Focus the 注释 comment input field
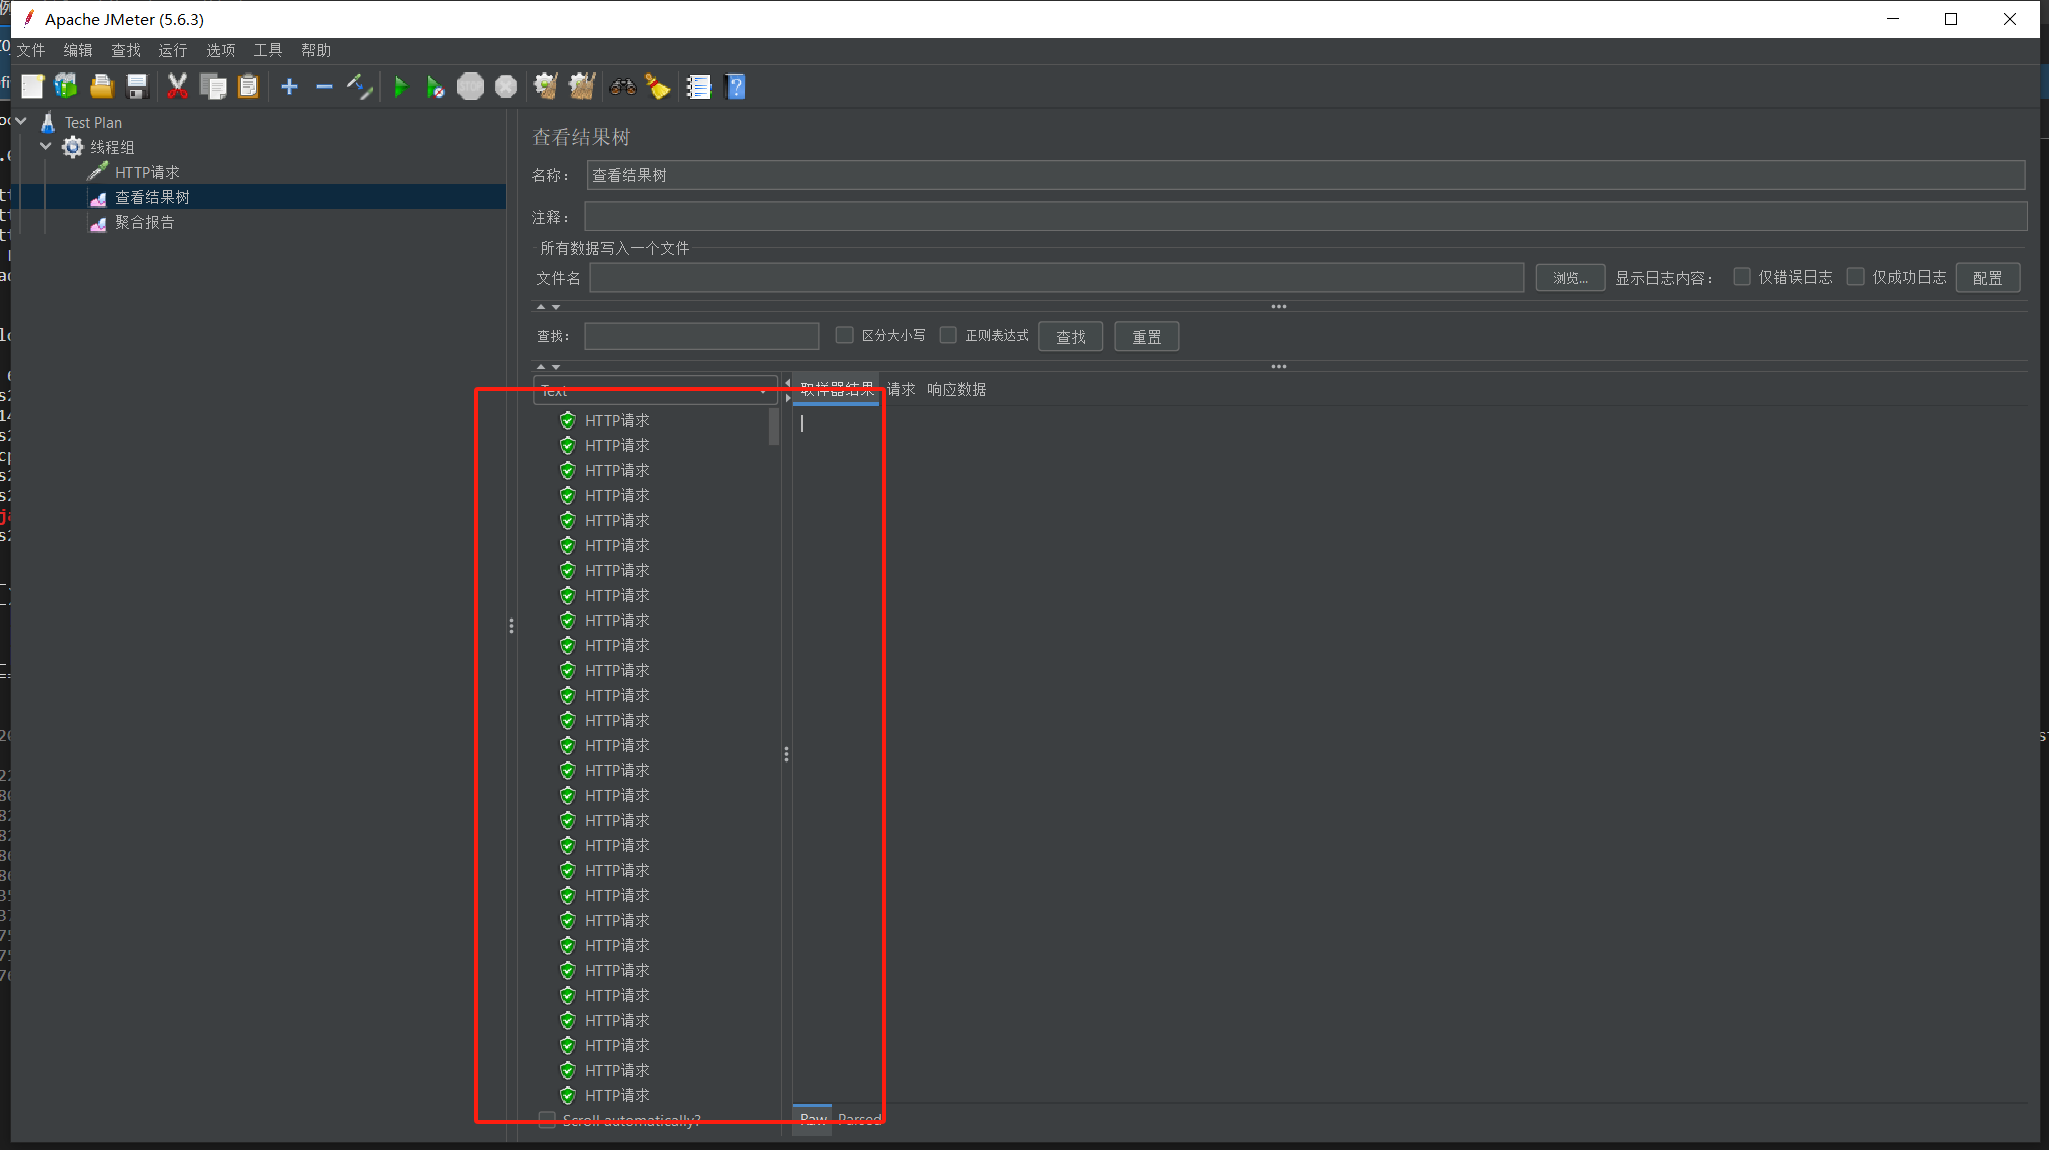 tap(1305, 216)
